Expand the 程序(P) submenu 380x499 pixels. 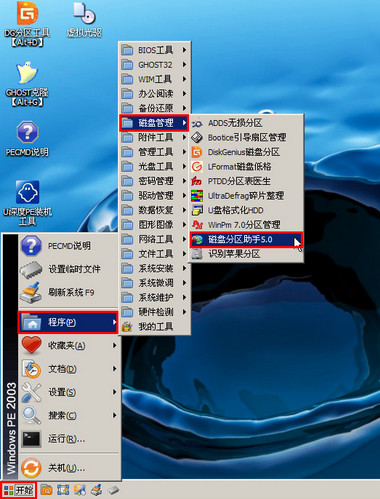(x=68, y=322)
